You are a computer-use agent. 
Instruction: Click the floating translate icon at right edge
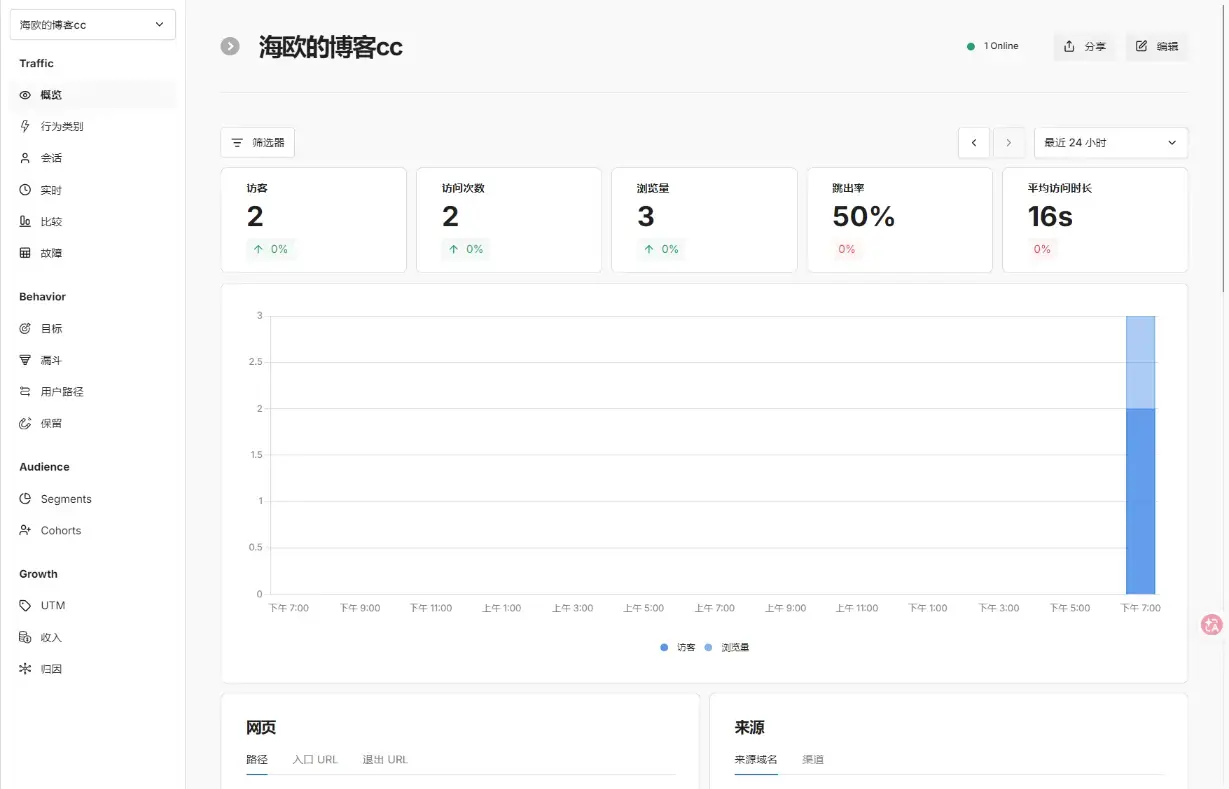pyautogui.click(x=1211, y=625)
